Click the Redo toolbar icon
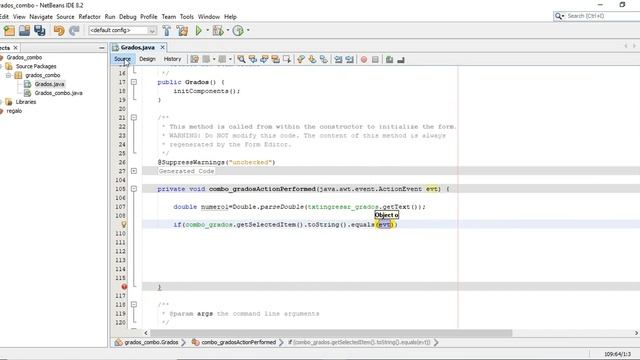The image size is (640, 360). click(x=74, y=31)
